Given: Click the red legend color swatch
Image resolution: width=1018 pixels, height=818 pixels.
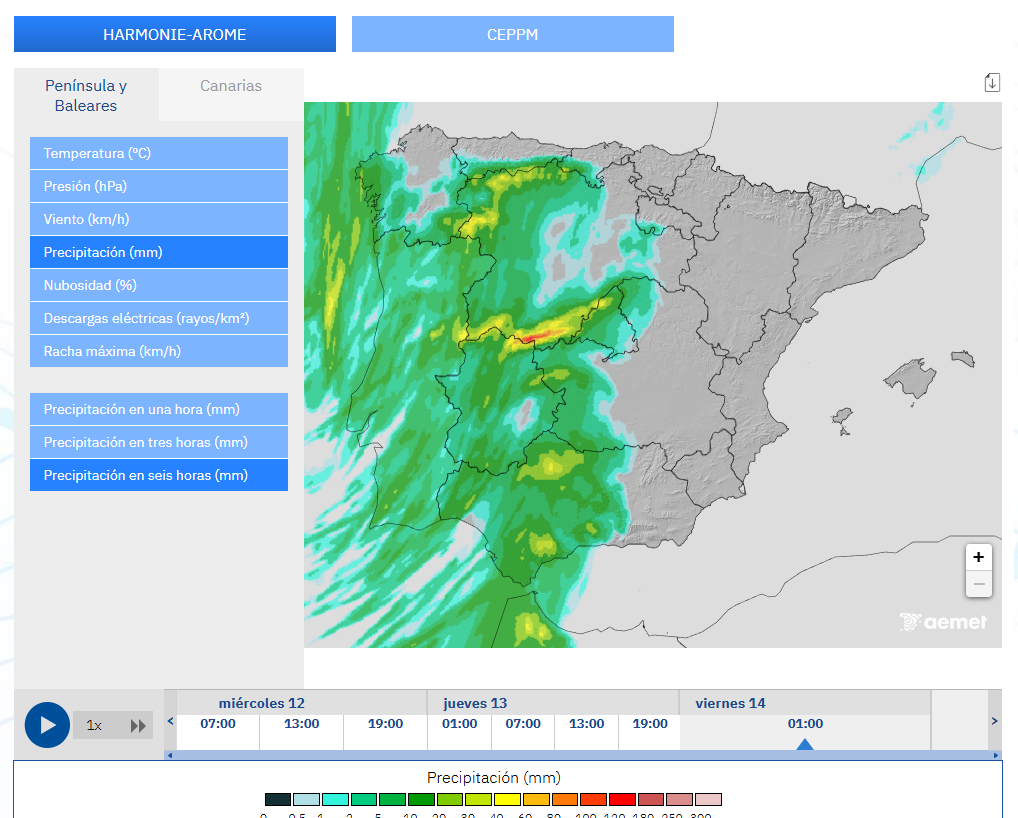Looking at the screenshot, I should [622, 799].
